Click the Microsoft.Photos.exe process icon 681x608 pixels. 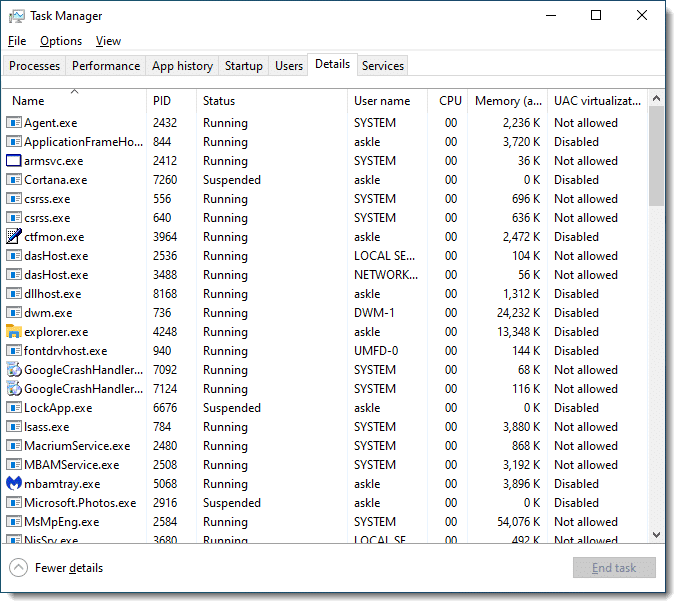tap(14, 503)
